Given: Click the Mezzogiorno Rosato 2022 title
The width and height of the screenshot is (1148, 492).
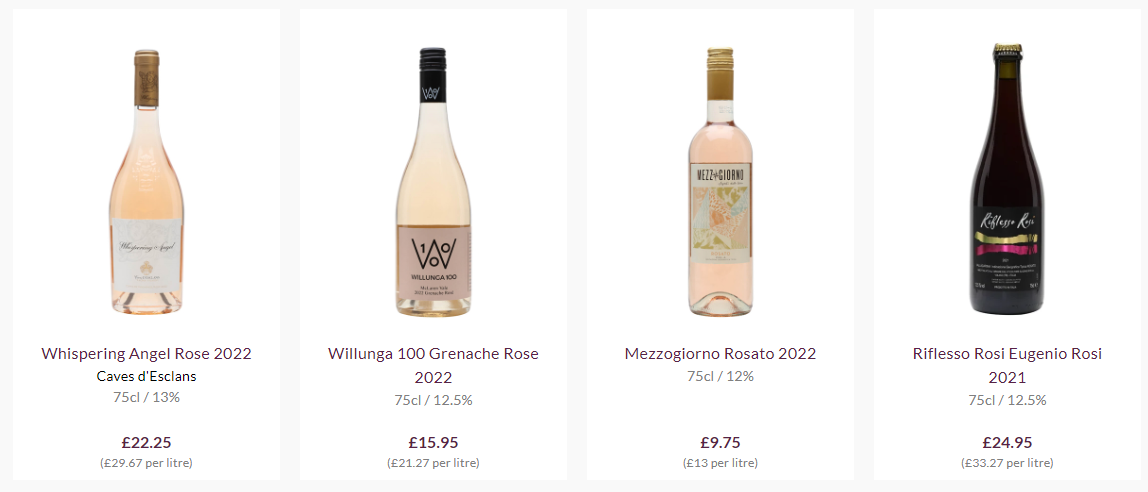Looking at the screenshot, I should point(720,354).
